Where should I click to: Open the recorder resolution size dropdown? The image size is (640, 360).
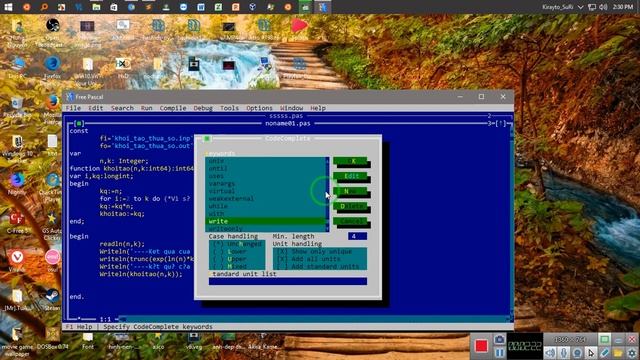point(570,340)
